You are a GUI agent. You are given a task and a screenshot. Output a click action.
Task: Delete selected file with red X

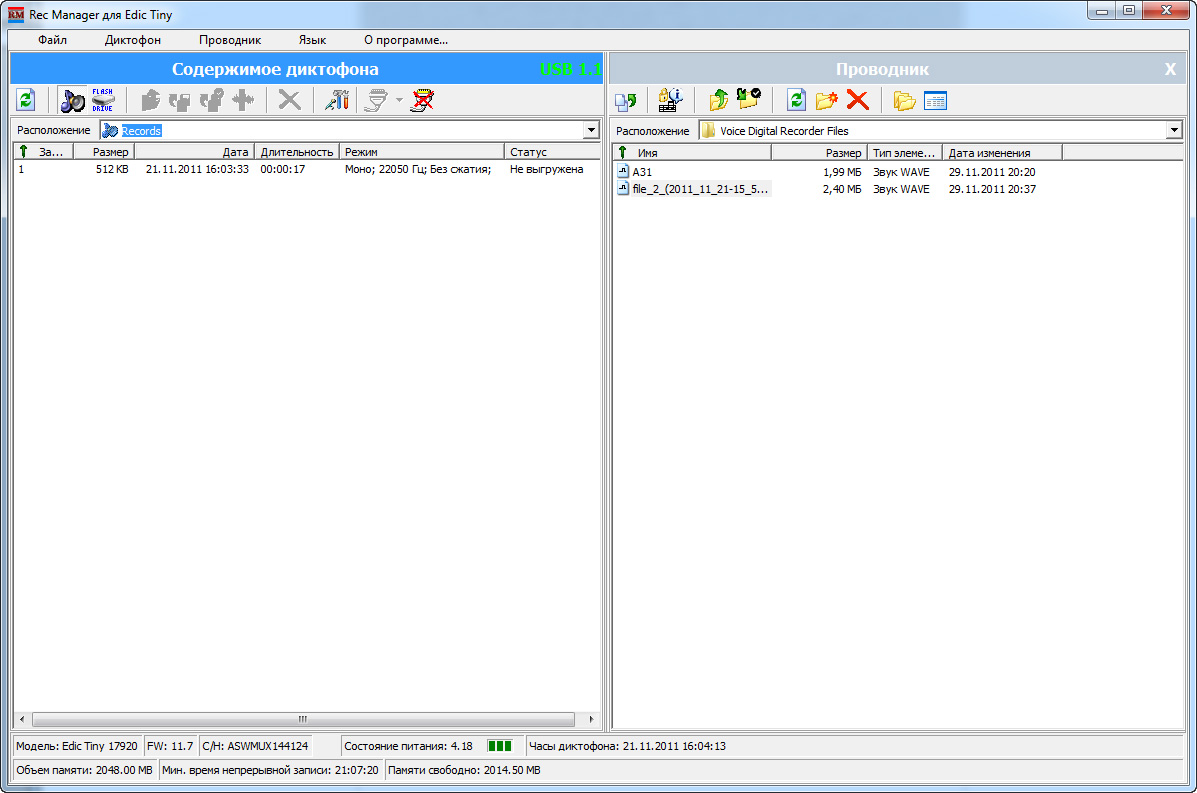pyautogui.click(x=857, y=100)
